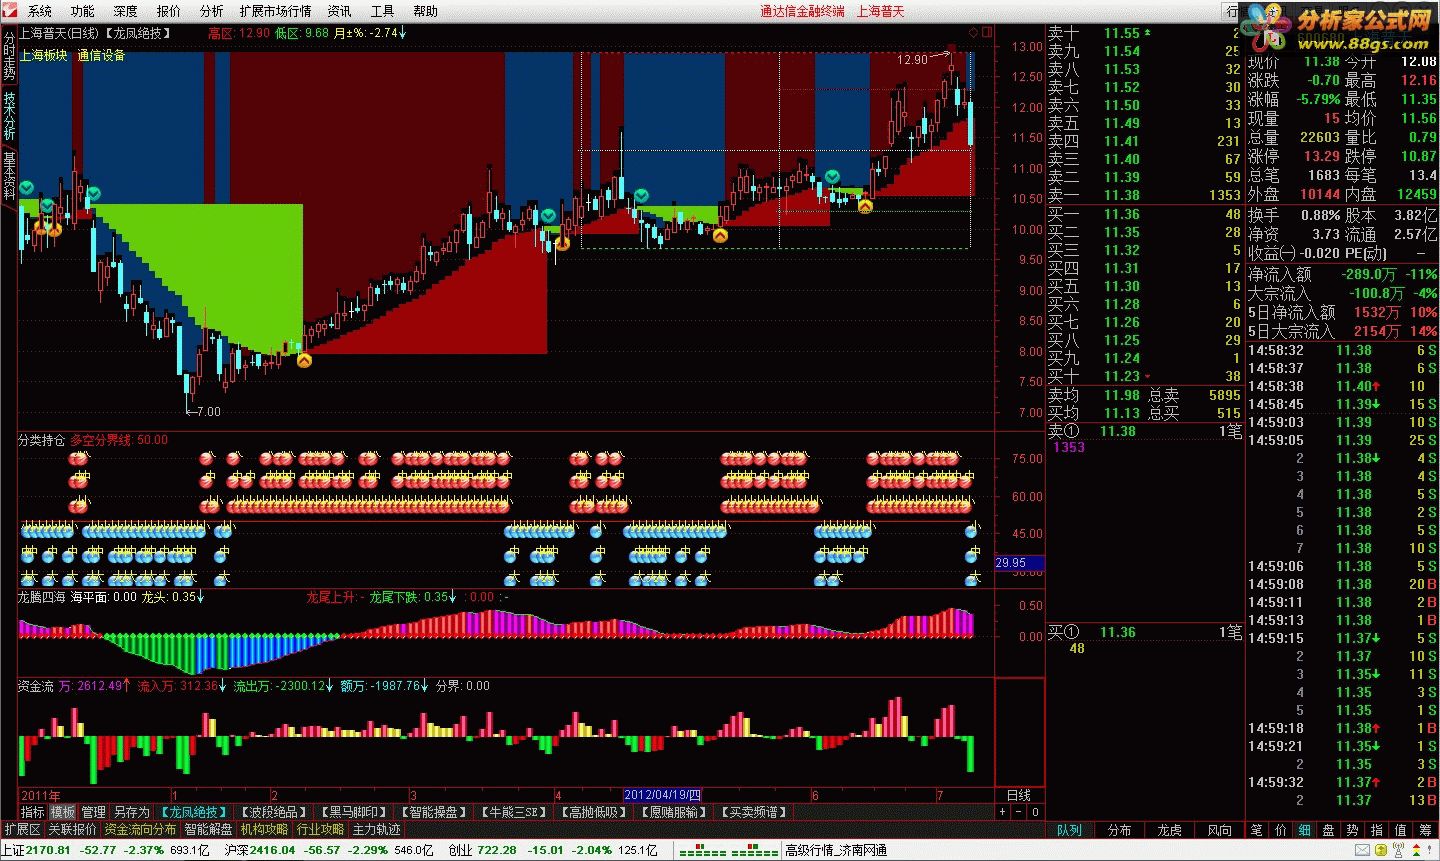Select the 【黑马脚印】 template tab

pos(353,812)
